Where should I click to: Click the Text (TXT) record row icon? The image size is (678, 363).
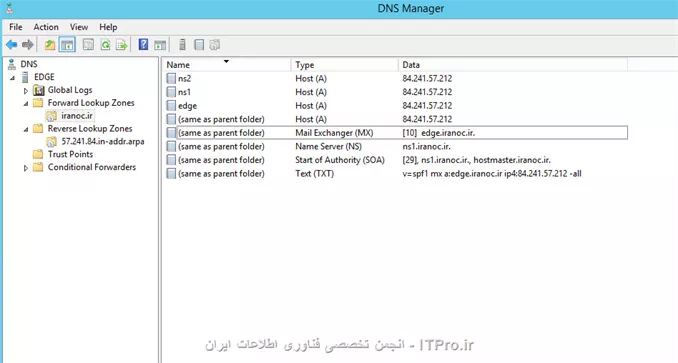[171, 174]
